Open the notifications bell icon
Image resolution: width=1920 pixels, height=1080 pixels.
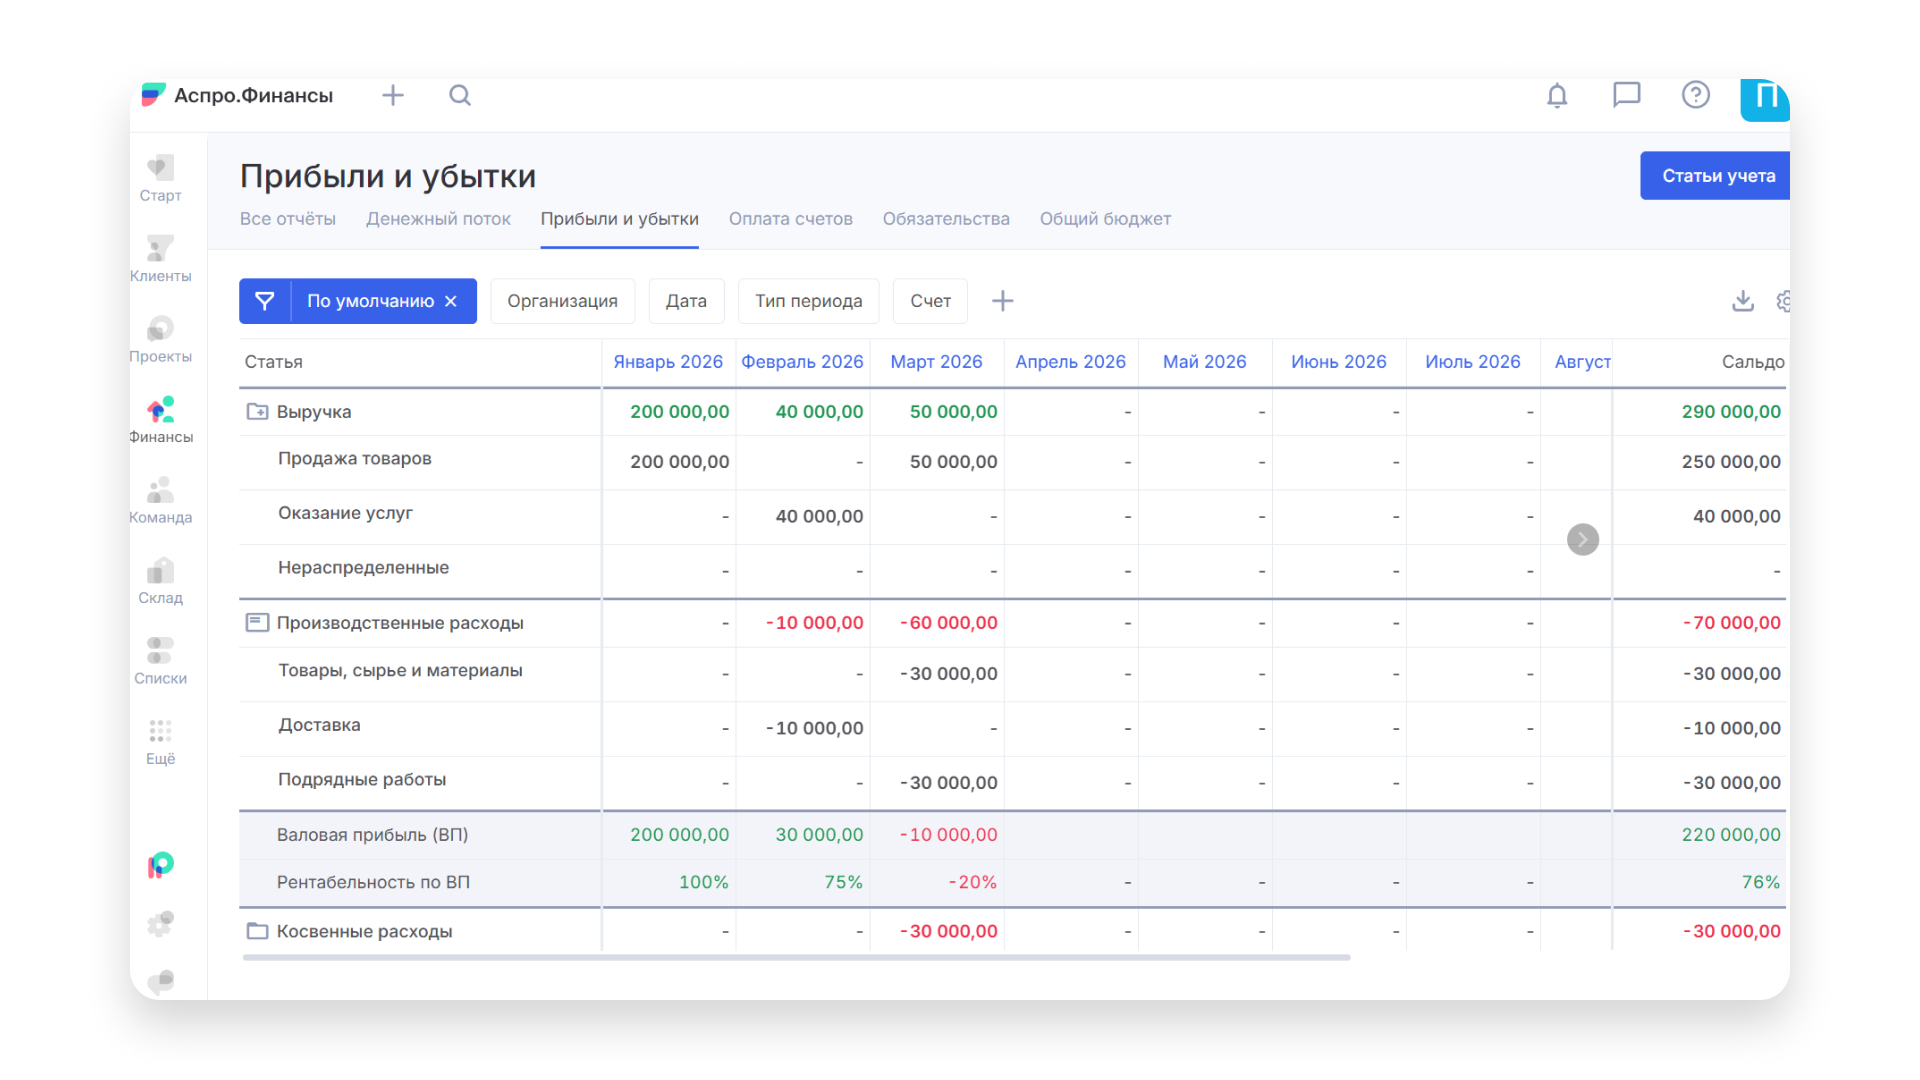coord(1557,96)
